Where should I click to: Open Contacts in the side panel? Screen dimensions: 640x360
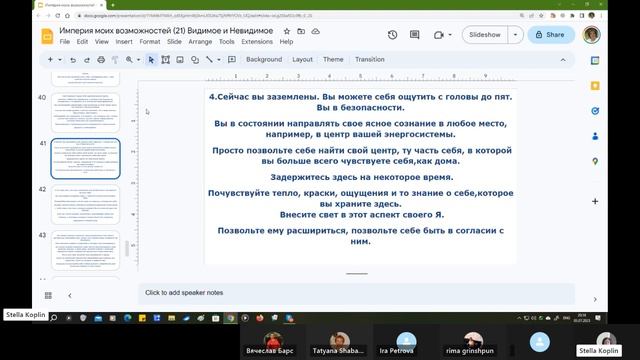[595, 136]
